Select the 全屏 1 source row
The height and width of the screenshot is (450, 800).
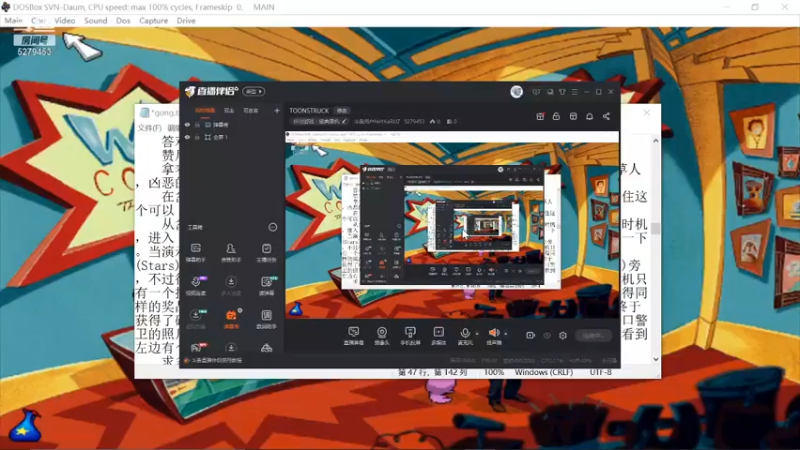(x=232, y=137)
